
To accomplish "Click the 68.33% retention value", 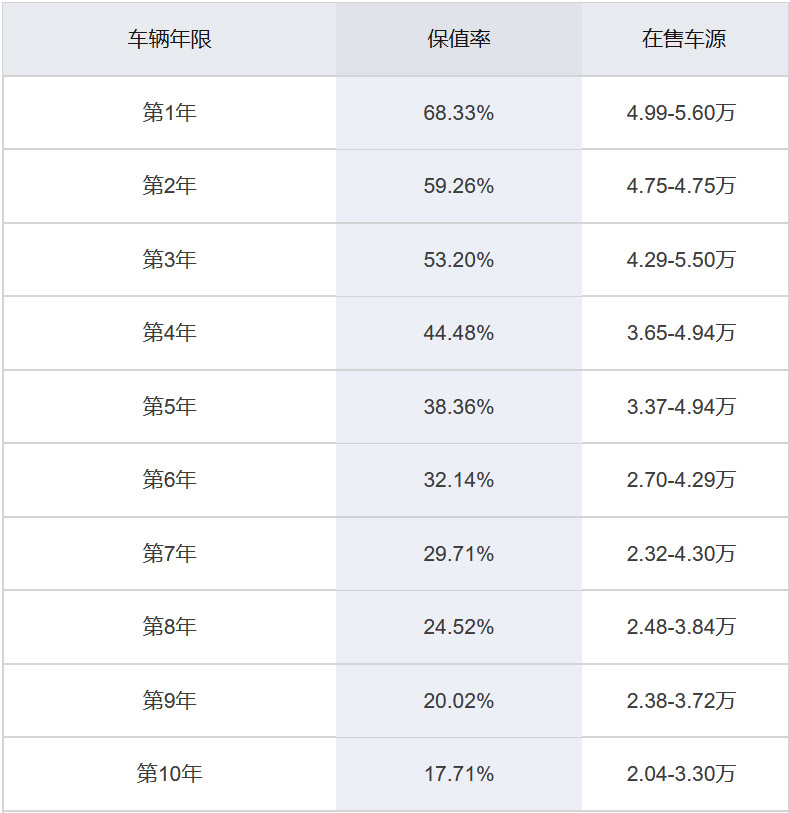I will [x=458, y=113].
